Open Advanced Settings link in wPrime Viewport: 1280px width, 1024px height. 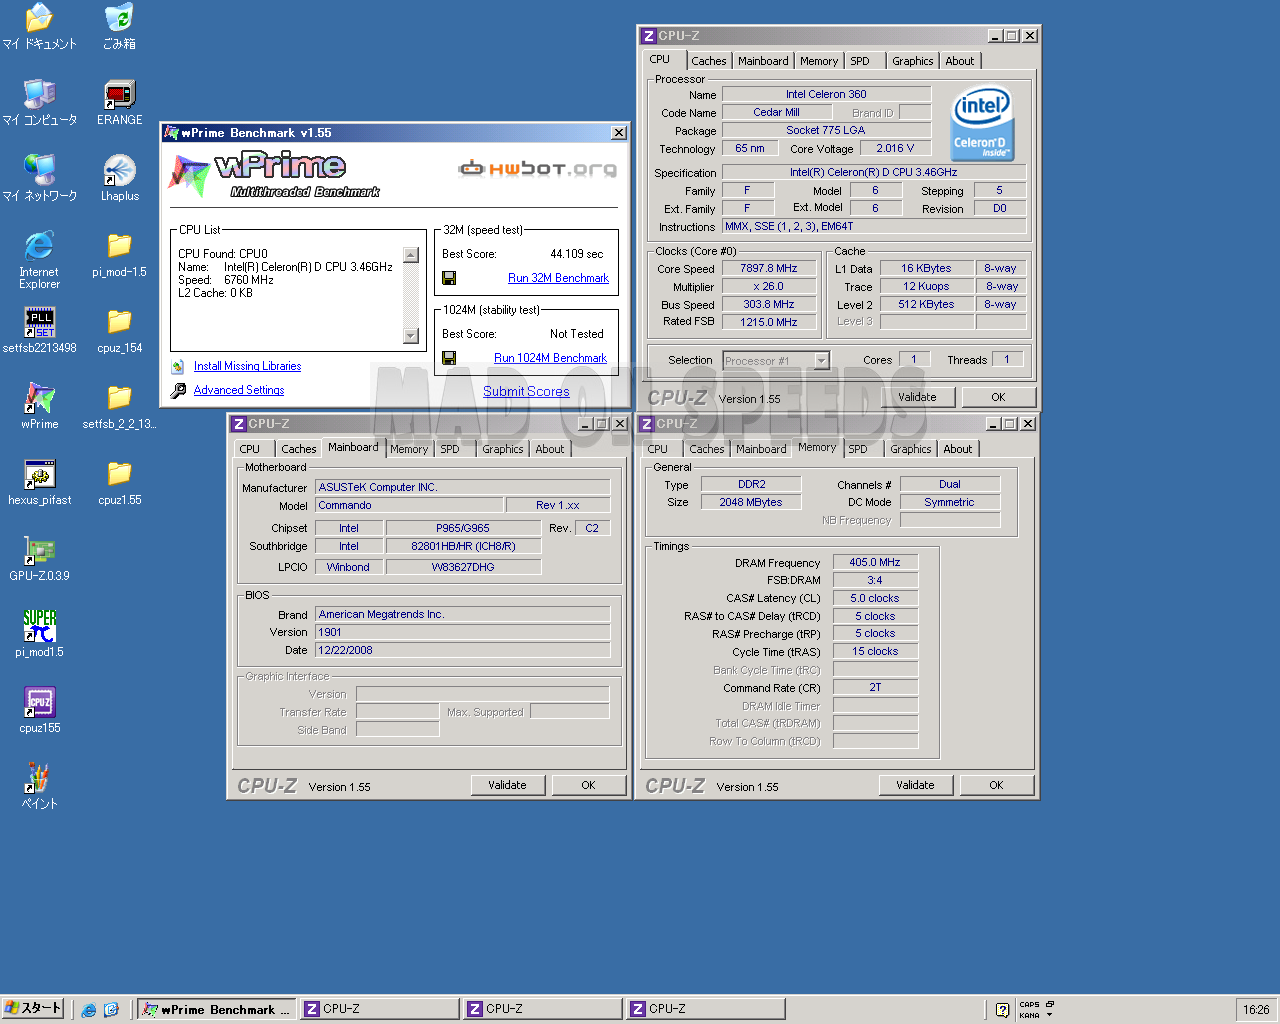(x=239, y=391)
